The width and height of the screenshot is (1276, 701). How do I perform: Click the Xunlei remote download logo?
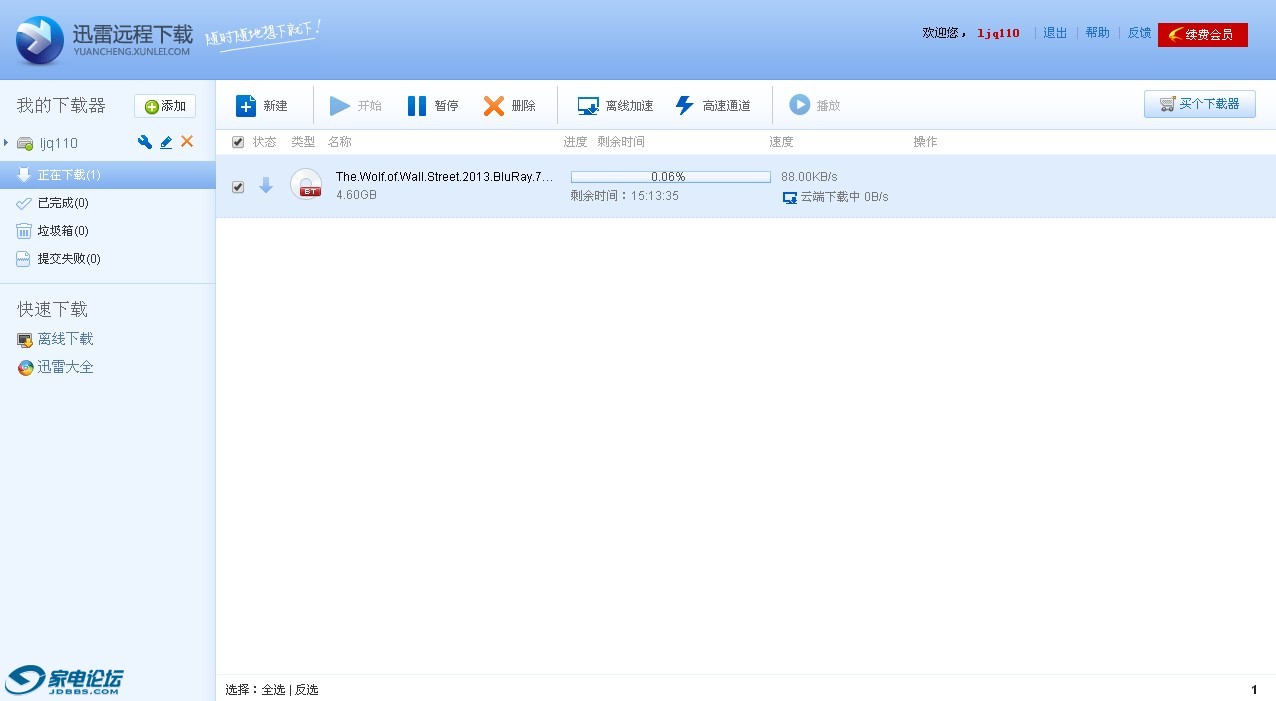coord(104,40)
